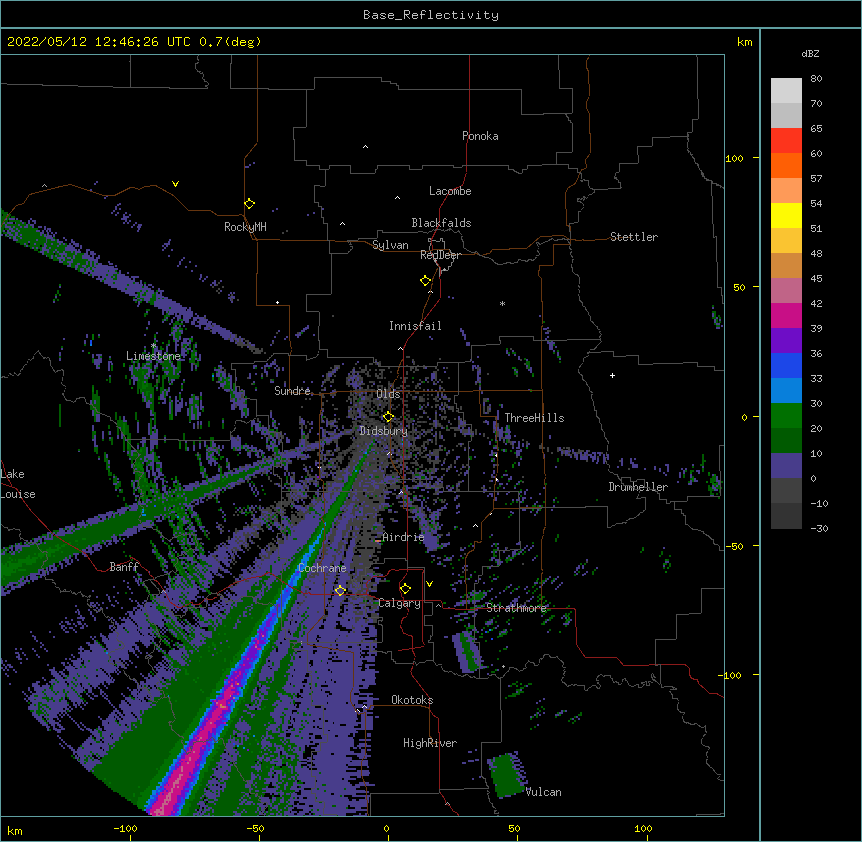862x842 pixels.
Task: Select the yellow diamond marker below Cochrane
Action: [340, 591]
